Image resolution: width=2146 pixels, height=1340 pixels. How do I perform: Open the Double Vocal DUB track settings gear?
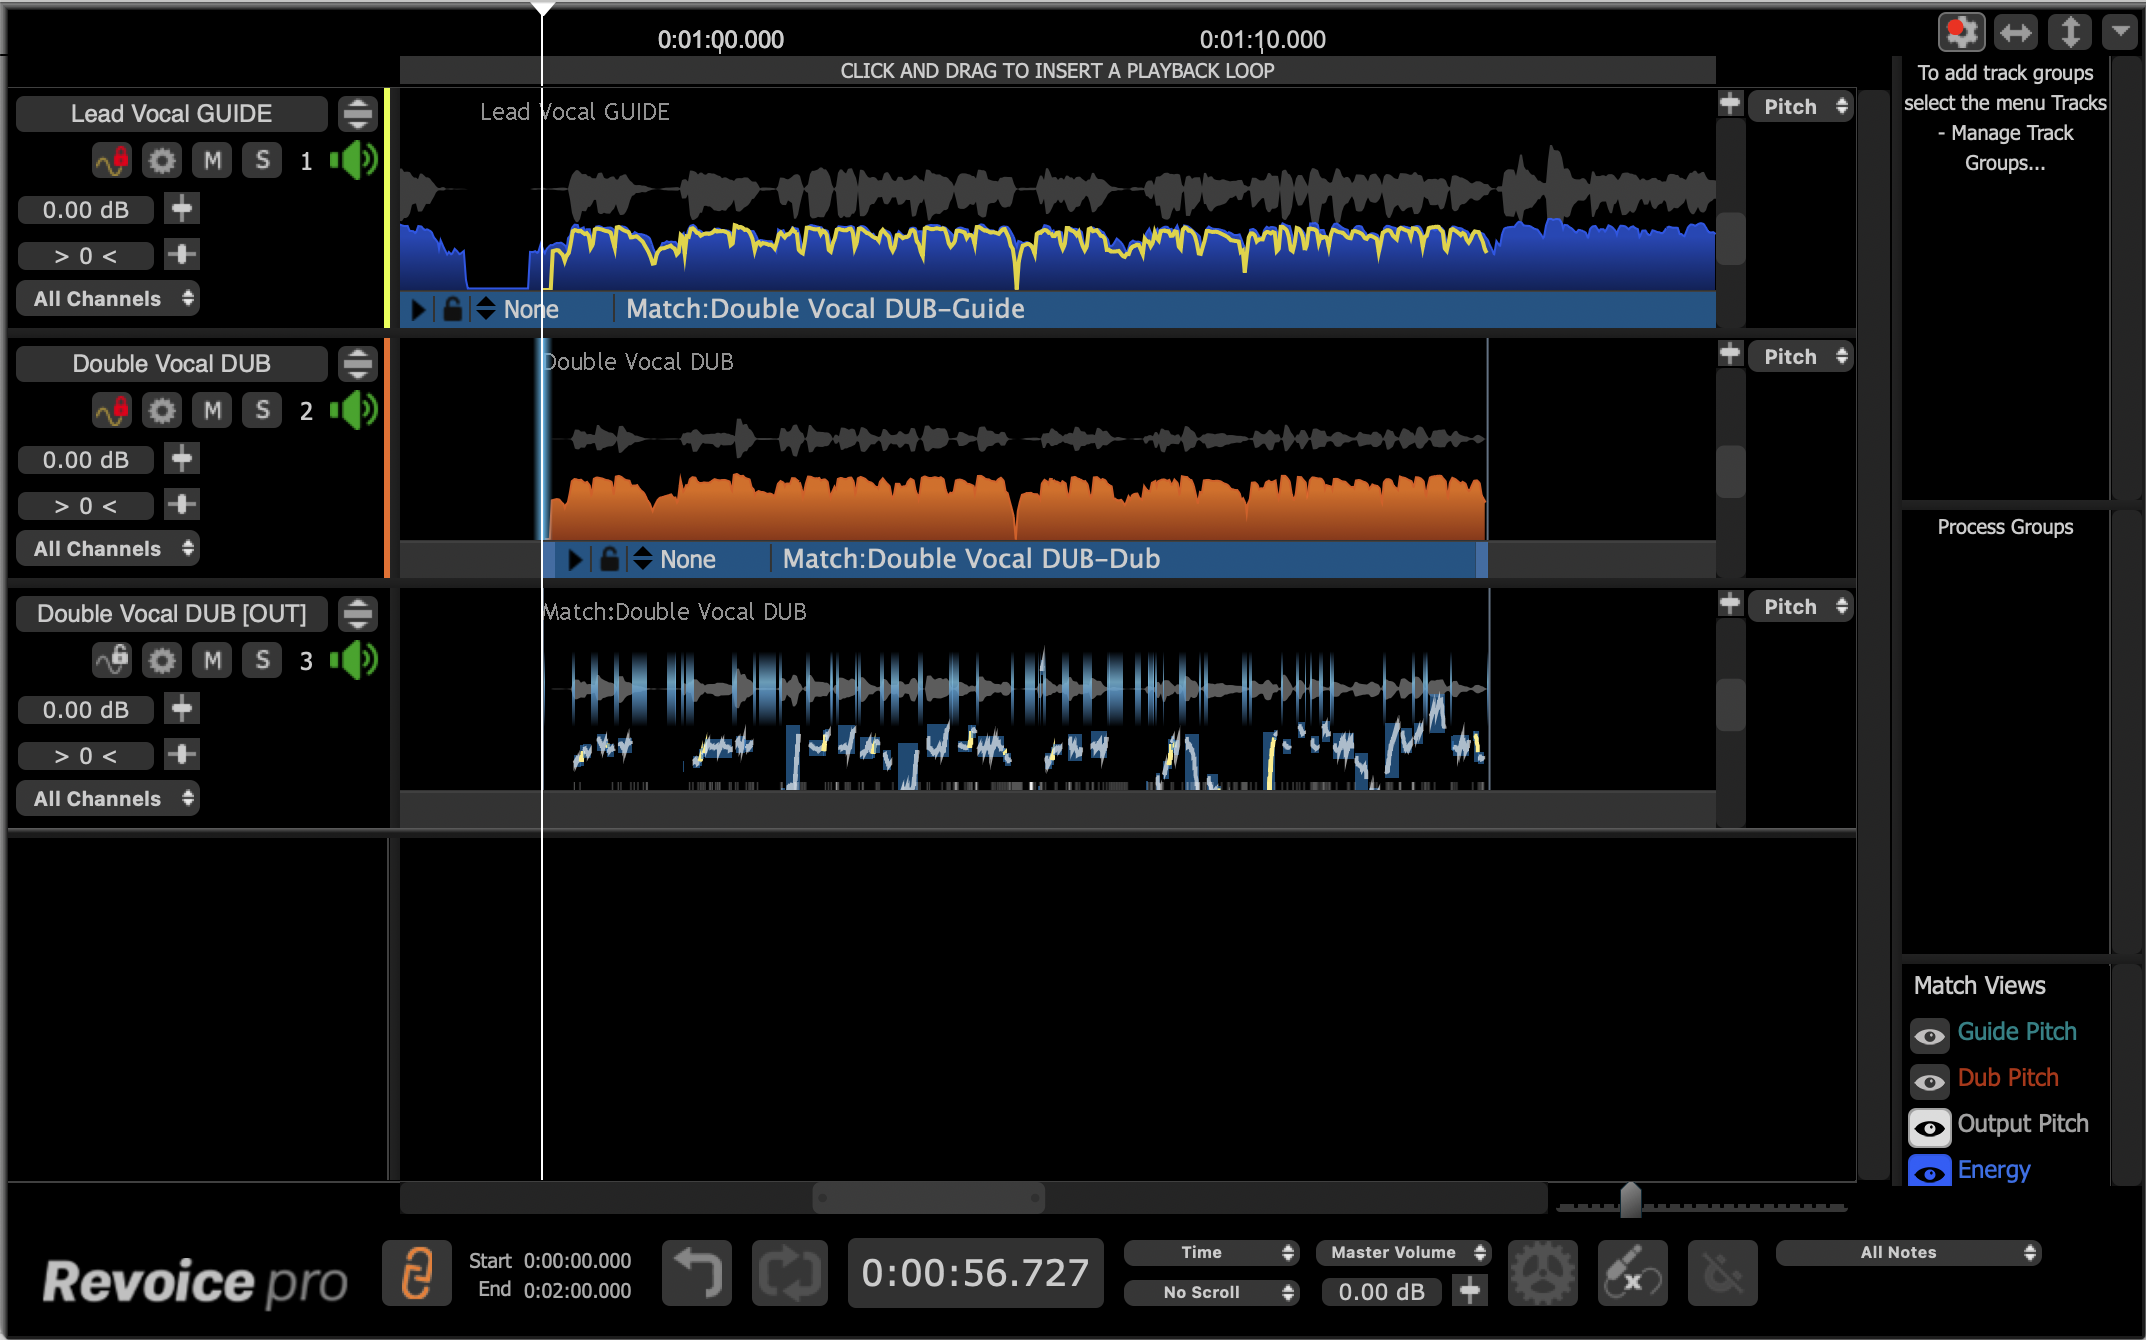[x=162, y=410]
